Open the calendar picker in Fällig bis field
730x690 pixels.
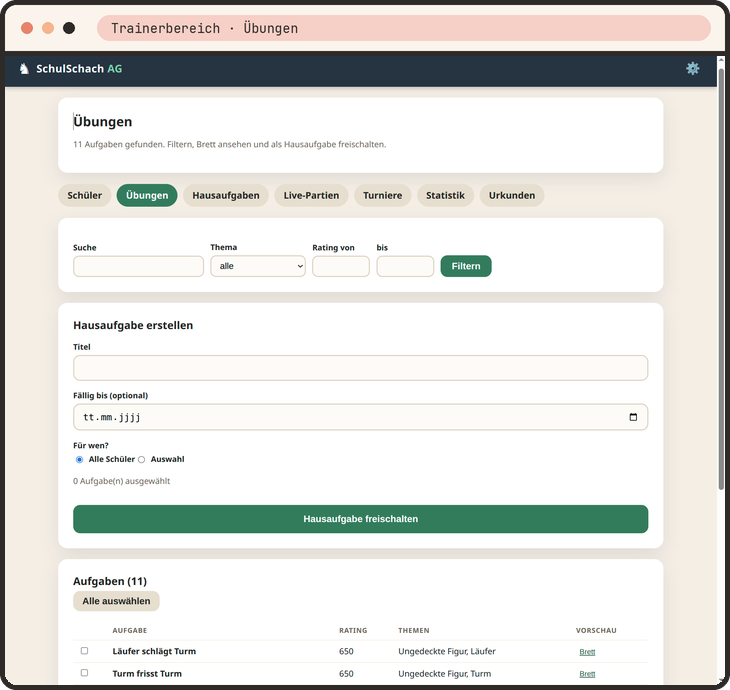633,417
